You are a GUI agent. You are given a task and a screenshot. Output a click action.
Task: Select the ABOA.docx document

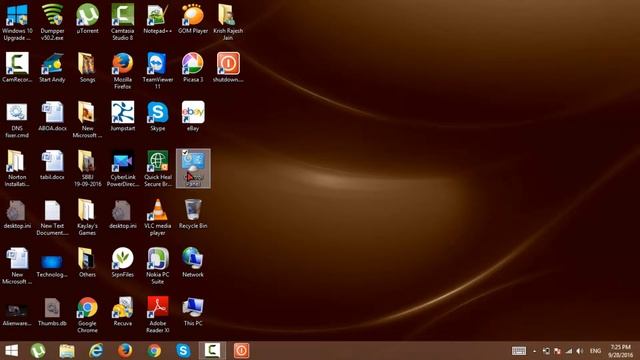click(x=52, y=116)
